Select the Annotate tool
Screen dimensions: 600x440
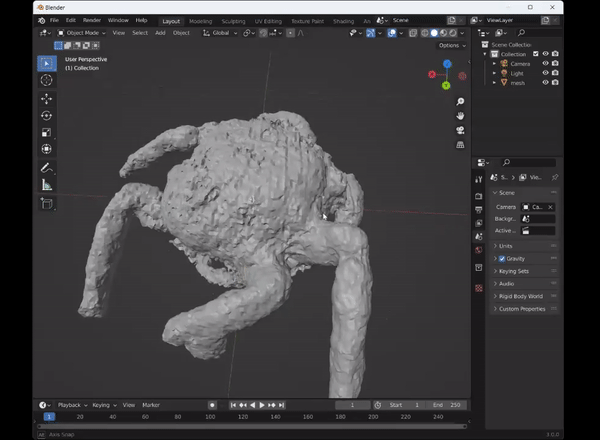[46, 167]
